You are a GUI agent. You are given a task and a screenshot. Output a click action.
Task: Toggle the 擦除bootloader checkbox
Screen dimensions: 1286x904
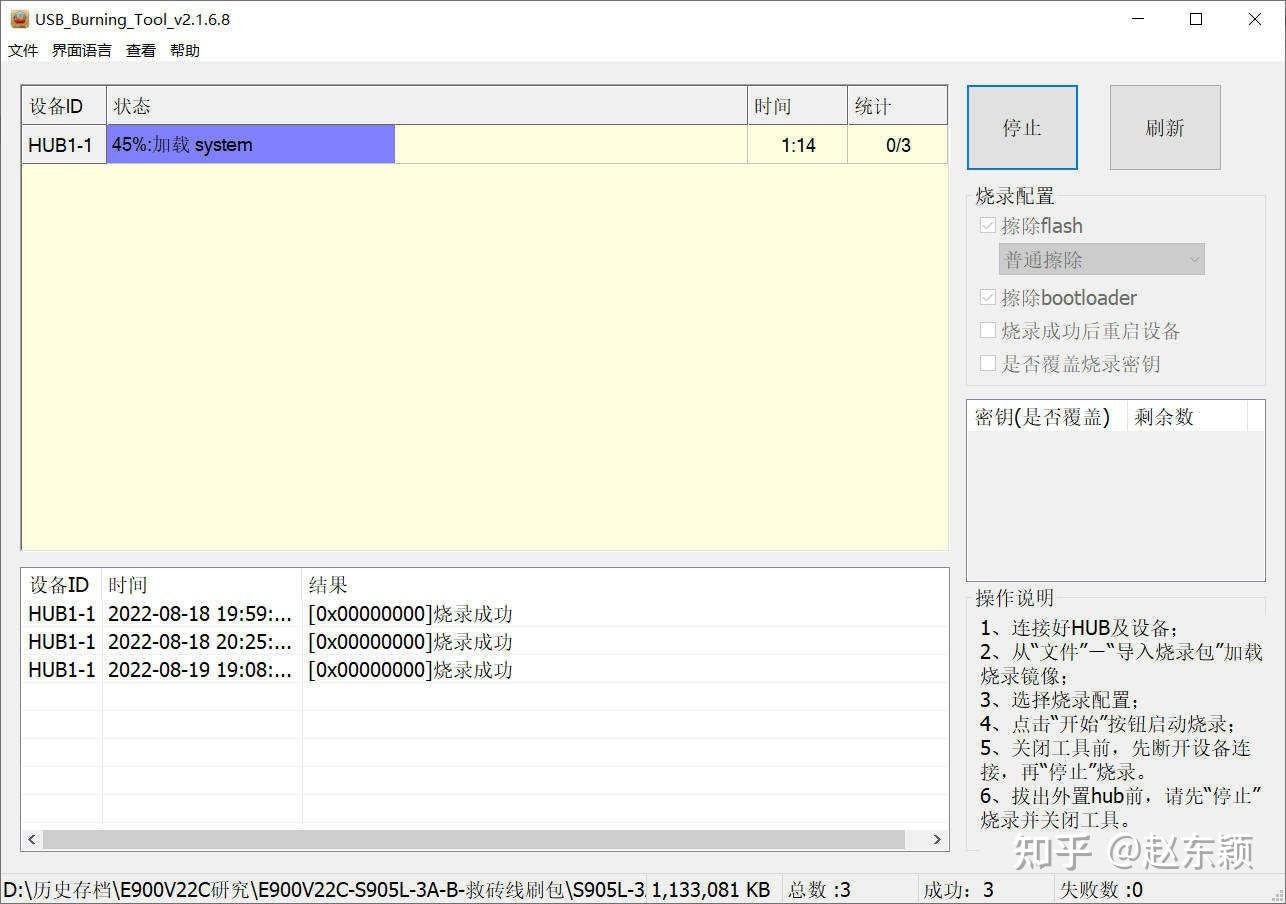pyautogui.click(x=988, y=297)
